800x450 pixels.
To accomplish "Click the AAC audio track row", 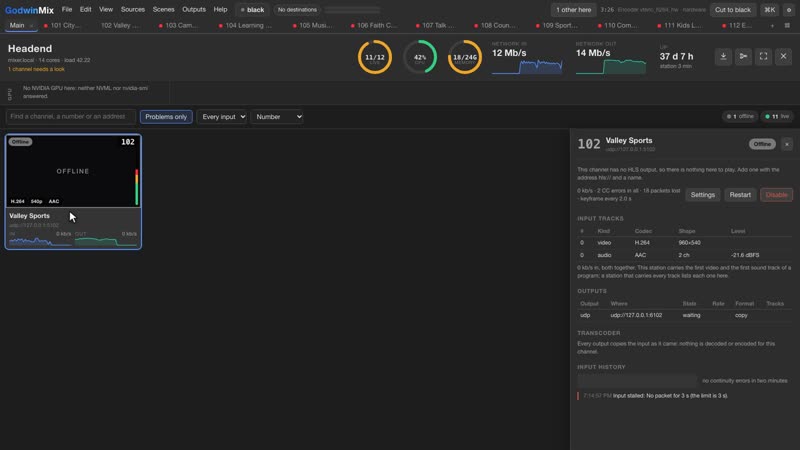I will click(685, 255).
